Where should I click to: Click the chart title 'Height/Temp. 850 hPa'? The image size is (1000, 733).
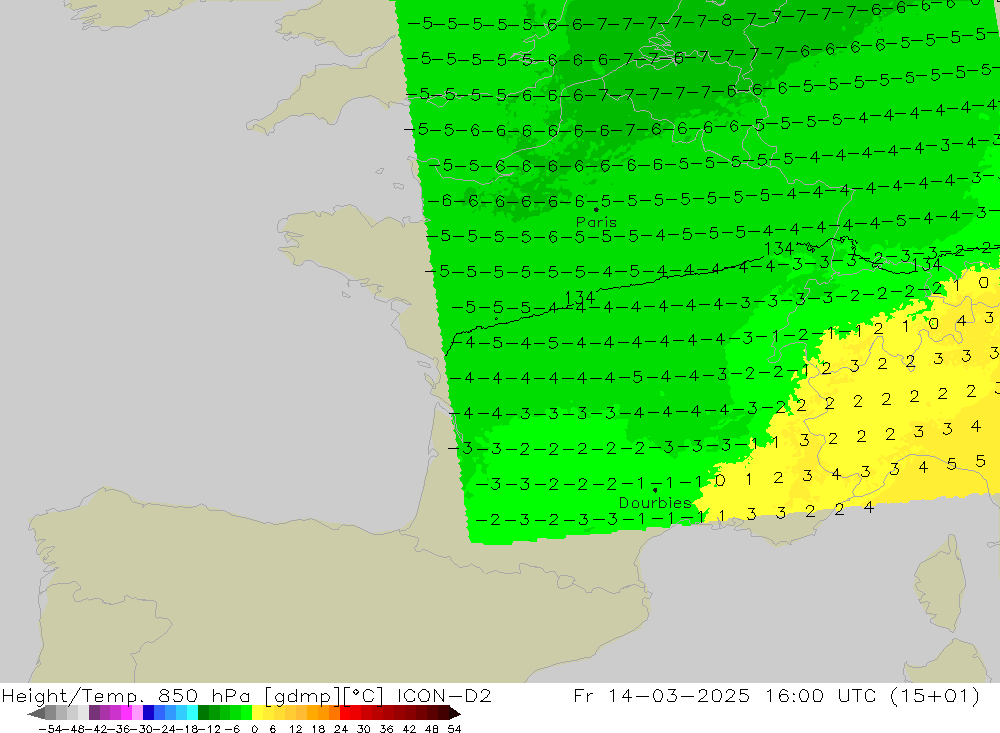click(x=126, y=695)
